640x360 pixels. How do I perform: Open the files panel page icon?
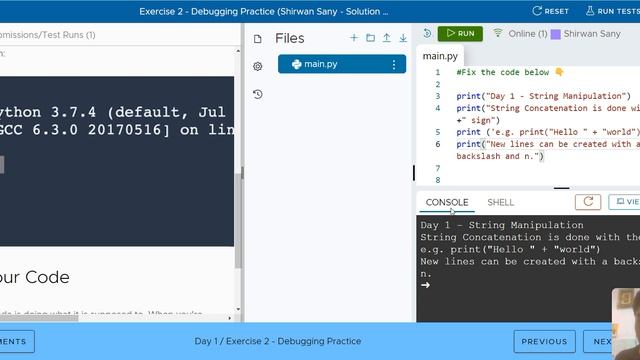coord(258,39)
